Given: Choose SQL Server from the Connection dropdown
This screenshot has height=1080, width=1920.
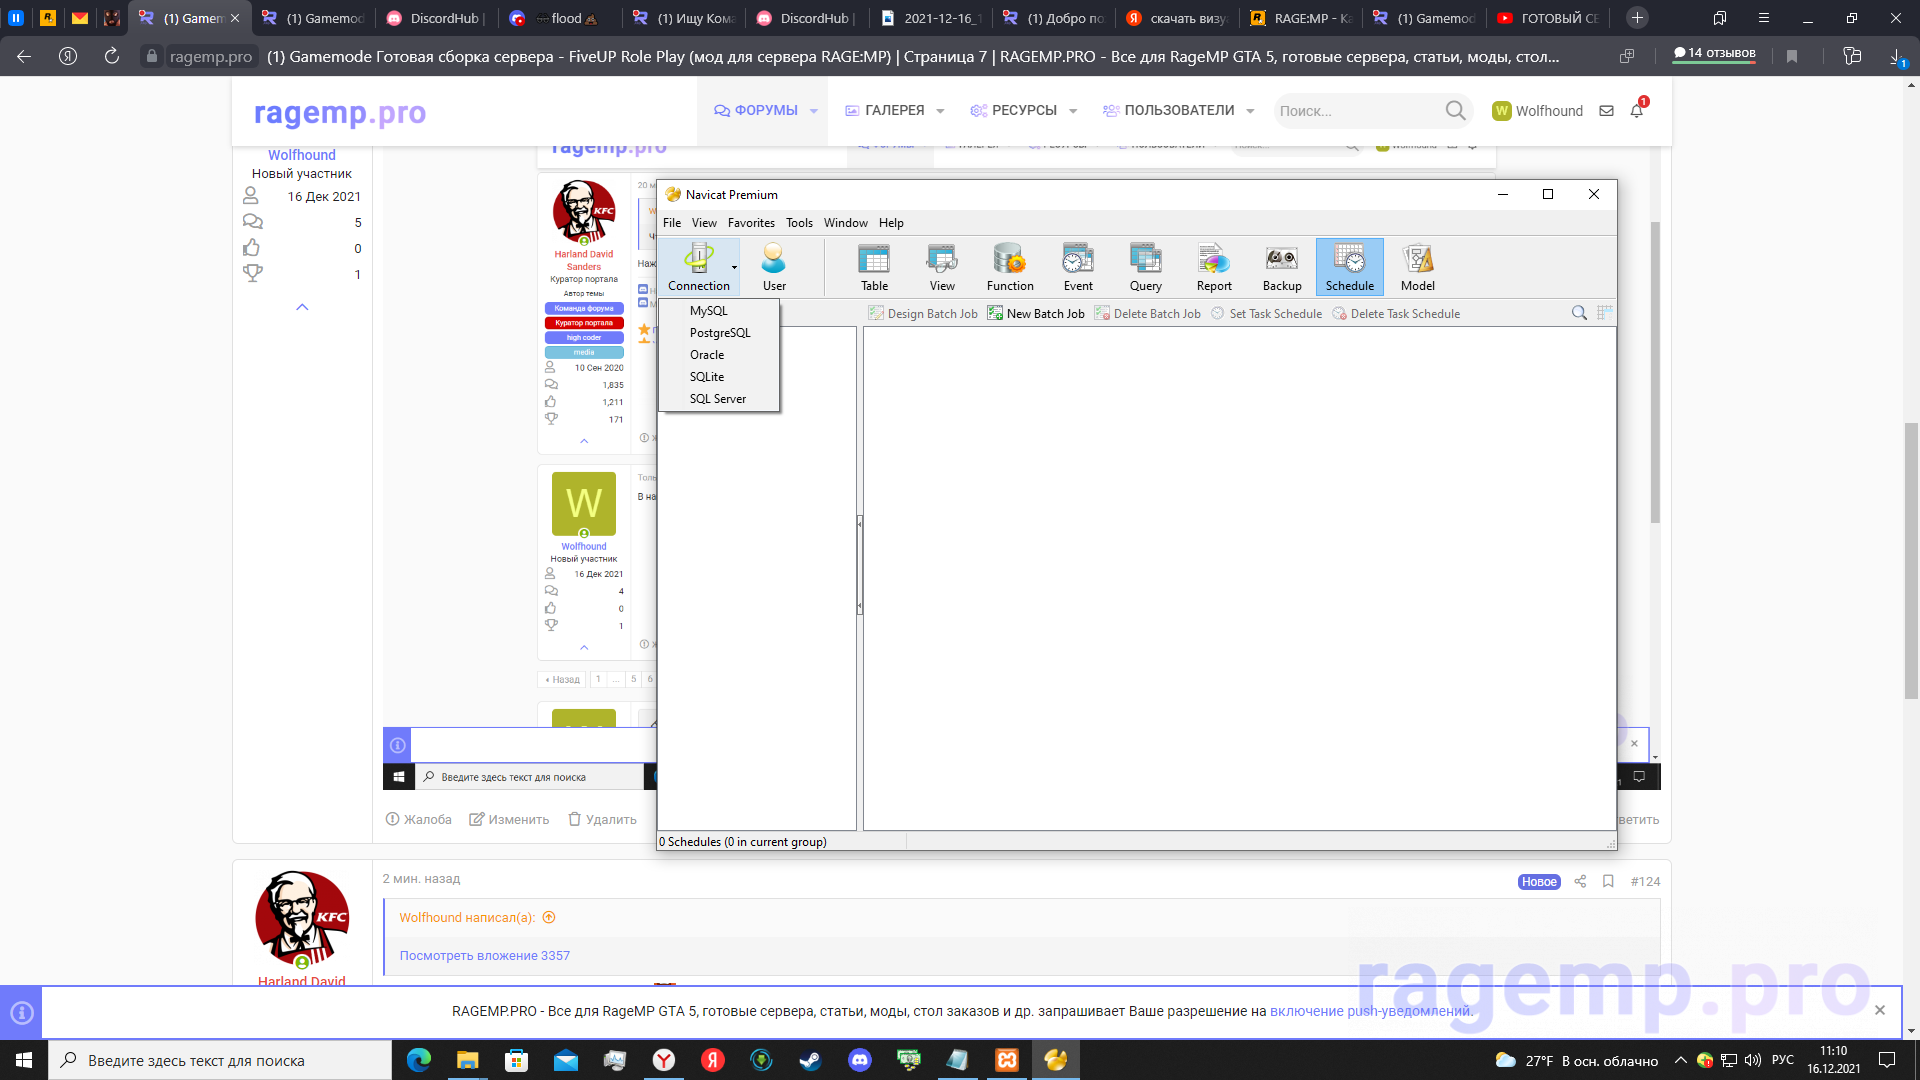Looking at the screenshot, I should point(719,399).
